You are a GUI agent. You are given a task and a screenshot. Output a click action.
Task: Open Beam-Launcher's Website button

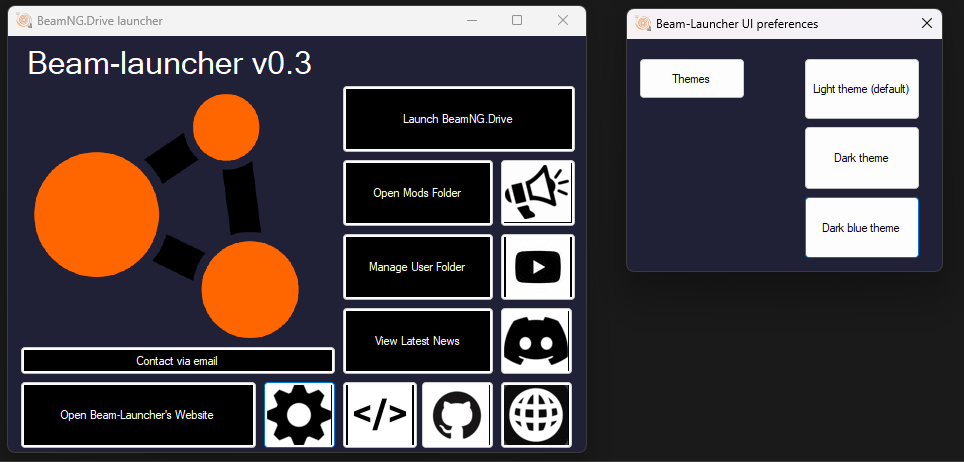[138, 415]
